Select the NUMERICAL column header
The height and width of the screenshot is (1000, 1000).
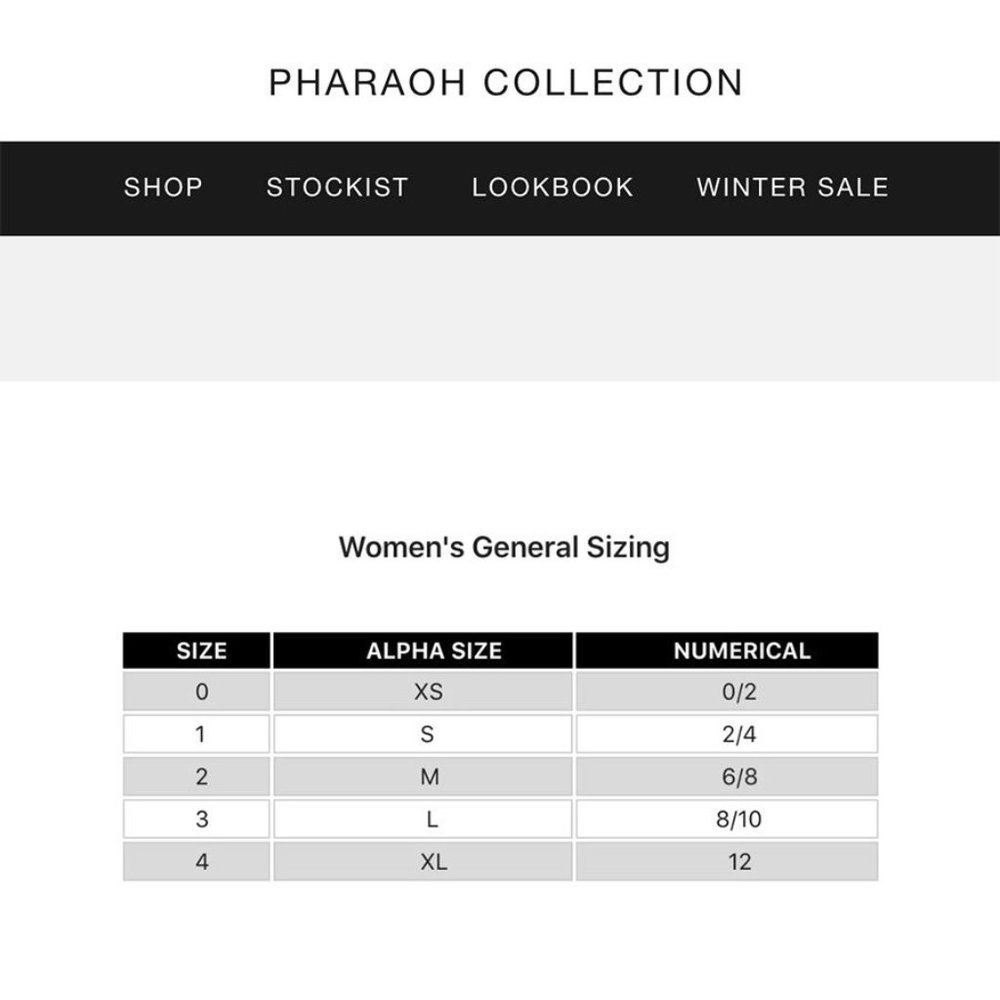tap(727, 651)
